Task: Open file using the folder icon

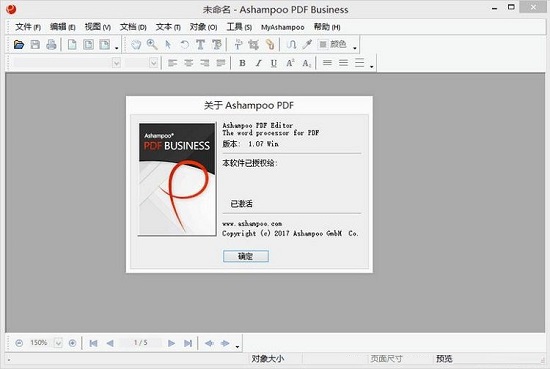Action: click(x=19, y=45)
